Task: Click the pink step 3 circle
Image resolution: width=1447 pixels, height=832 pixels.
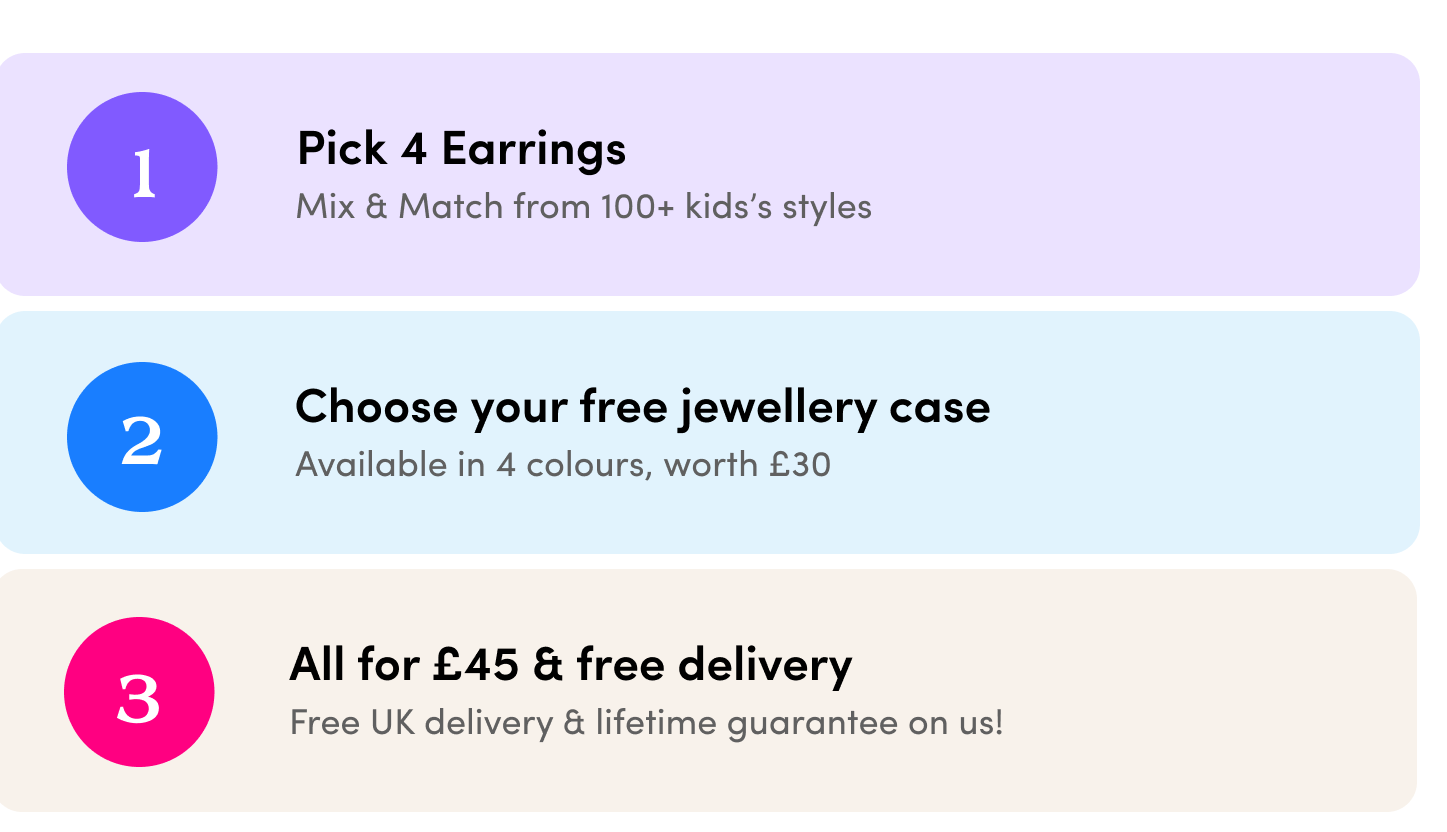Action: click(x=139, y=692)
